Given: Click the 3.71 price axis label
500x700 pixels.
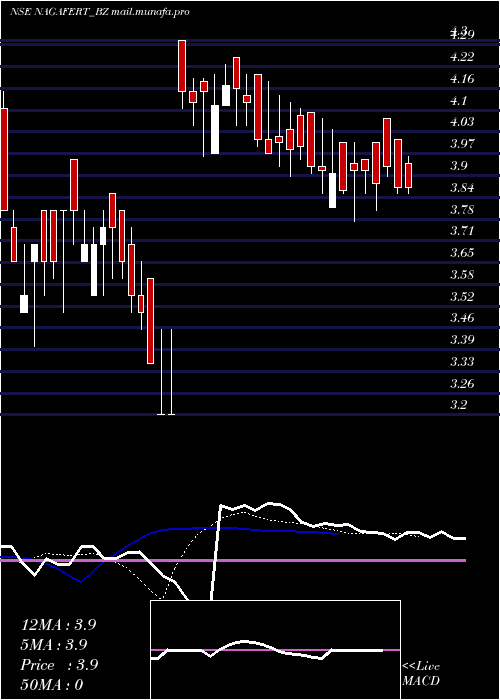Looking at the screenshot, I should pos(462,231).
